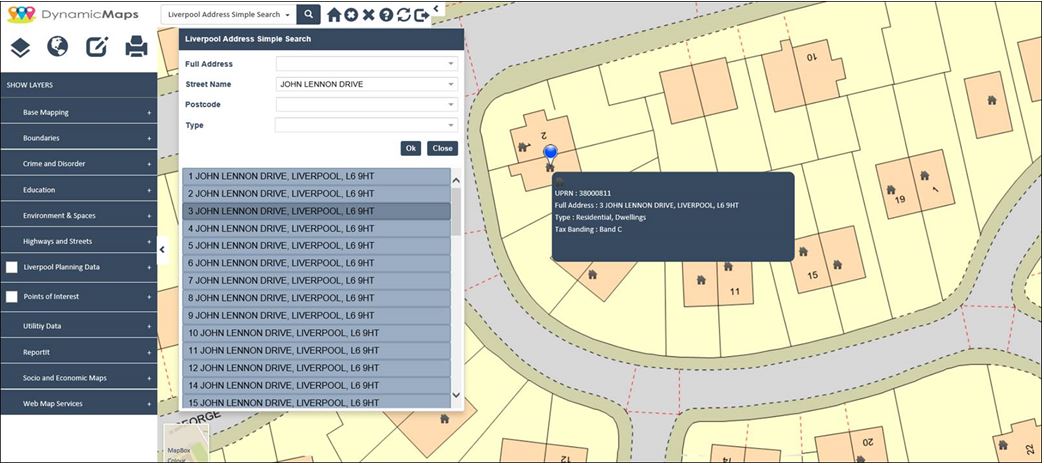Viewport: 1044px width, 465px height.
Task: Expand Utilitiy Data layer group
Action: [79, 326]
